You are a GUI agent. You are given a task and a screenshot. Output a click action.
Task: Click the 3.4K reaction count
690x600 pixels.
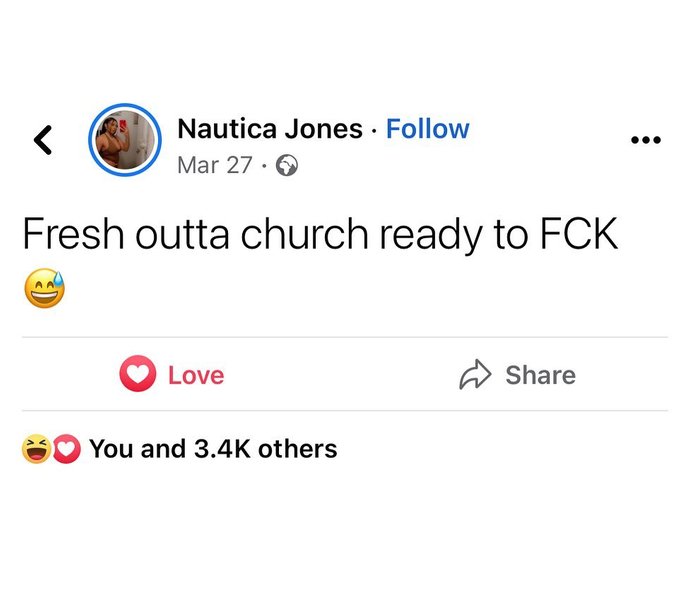pyautogui.click(x=220, y=450)
